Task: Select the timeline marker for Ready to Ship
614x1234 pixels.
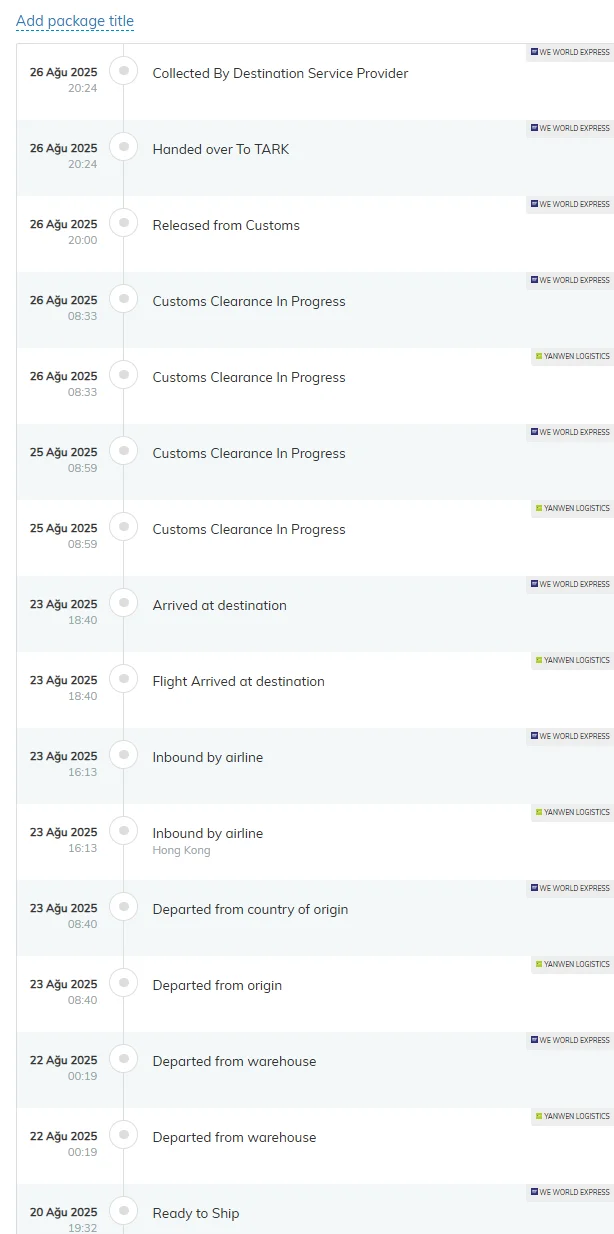Action: [124, 1210]
